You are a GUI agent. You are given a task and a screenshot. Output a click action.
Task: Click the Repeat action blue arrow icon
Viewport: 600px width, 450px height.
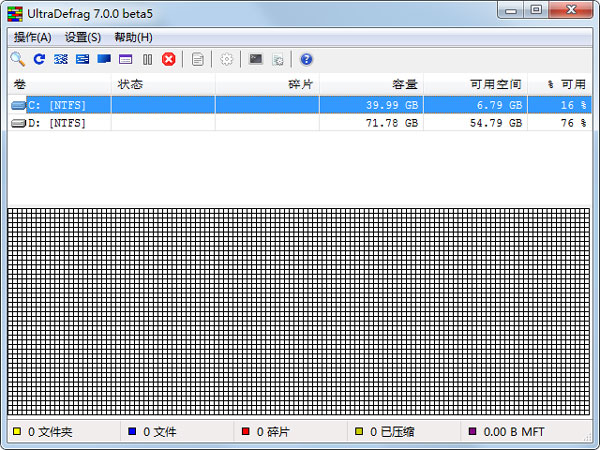click(39, 59)
